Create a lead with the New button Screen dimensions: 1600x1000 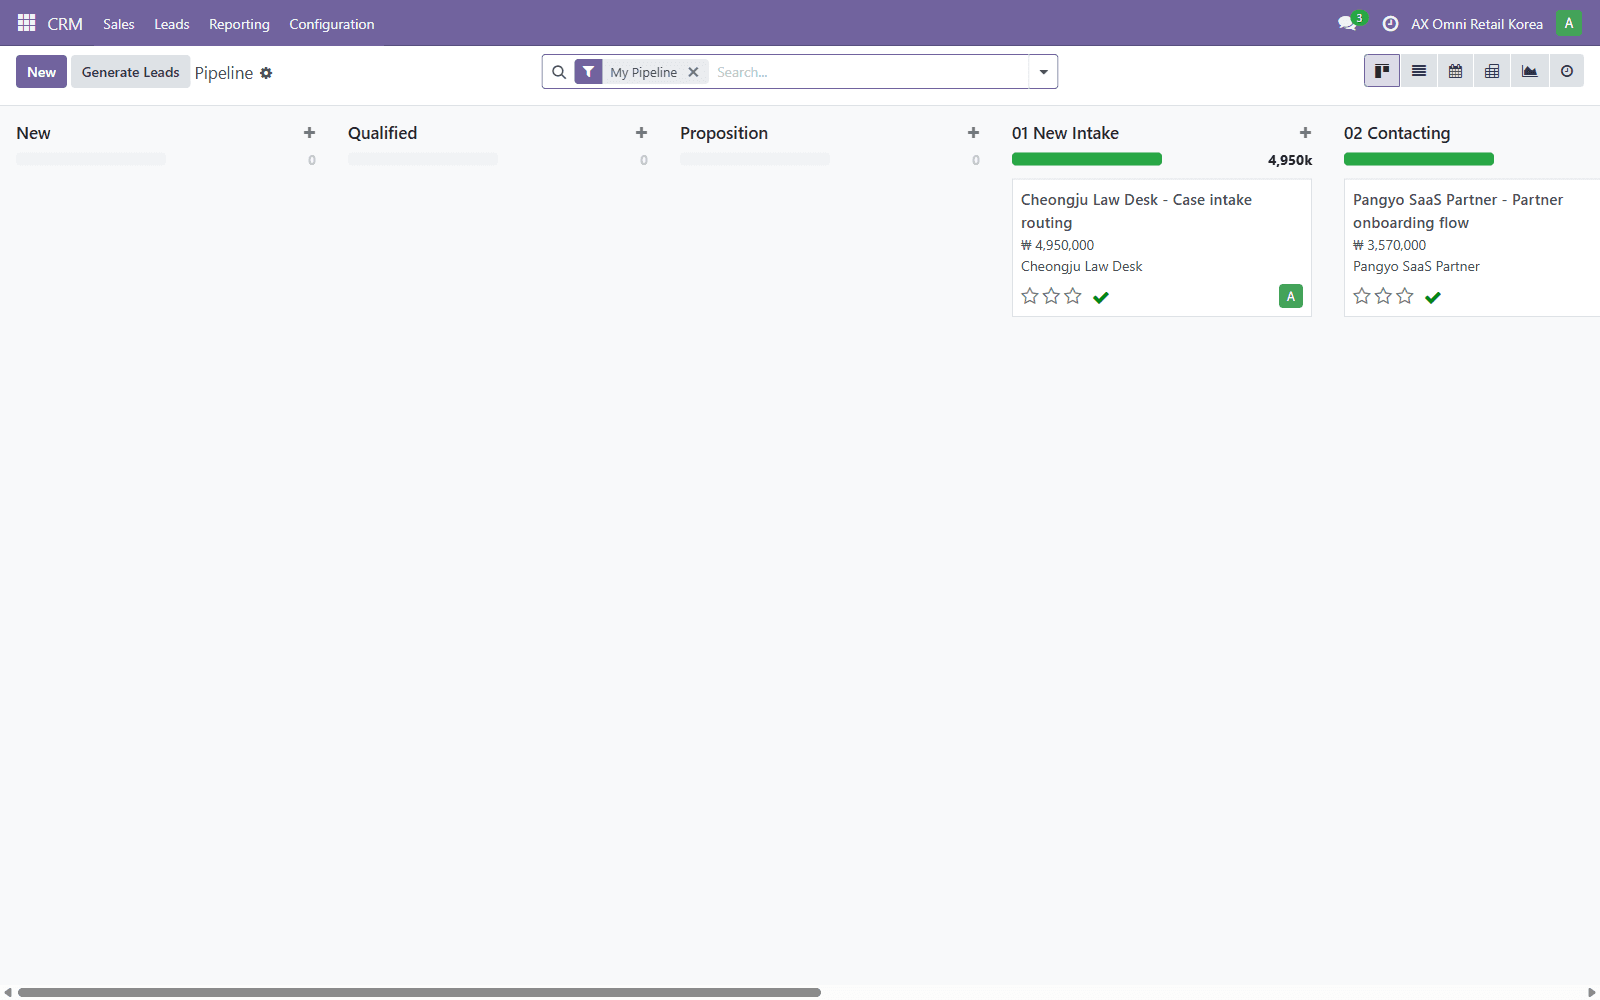point(41,71)
